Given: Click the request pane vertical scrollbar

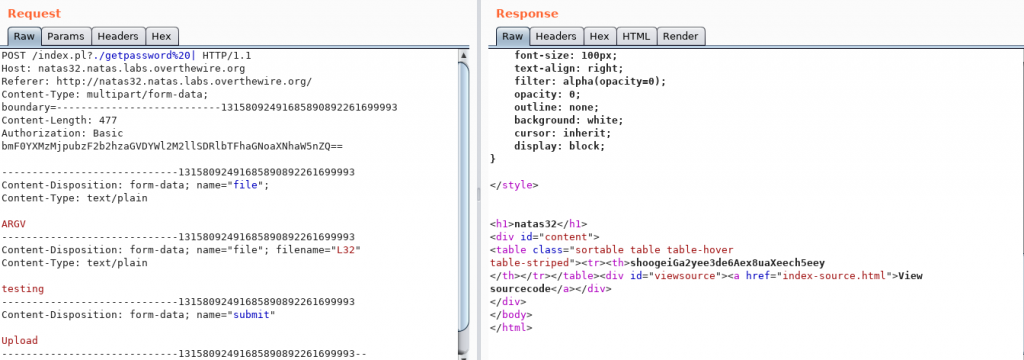Looking at the screenshot, I should point(463,203).
